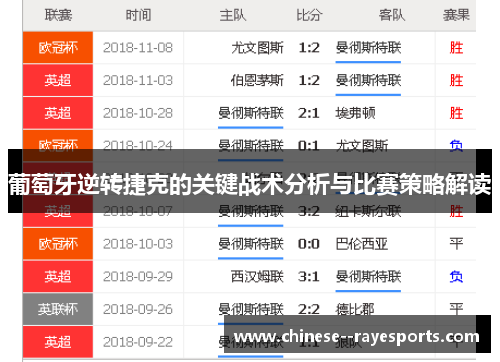Click the 联赛 column header
This screenshot has height=362, width=500.
point(58,15)
